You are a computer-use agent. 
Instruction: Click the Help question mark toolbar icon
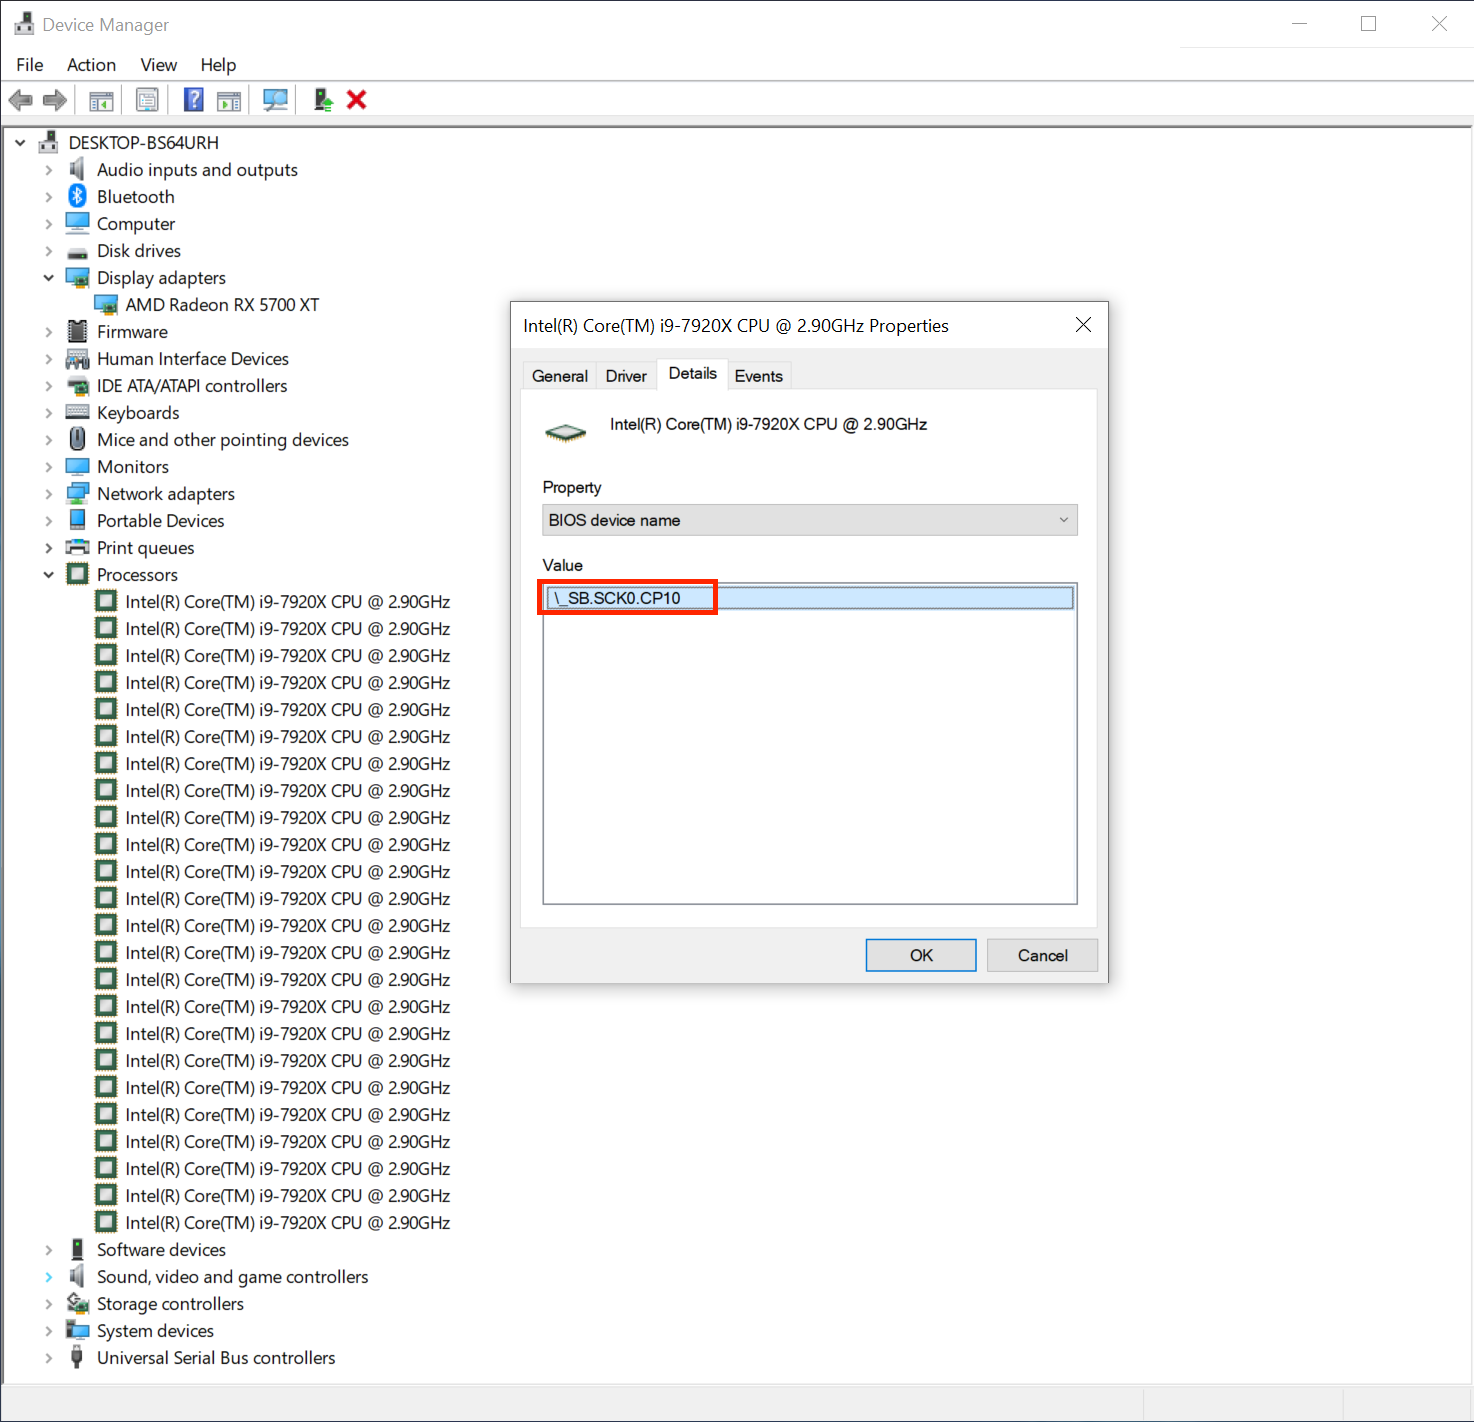(194, 100)
